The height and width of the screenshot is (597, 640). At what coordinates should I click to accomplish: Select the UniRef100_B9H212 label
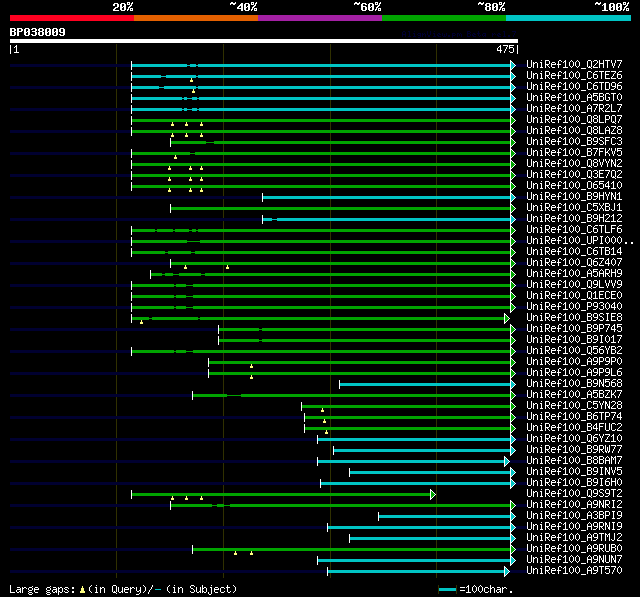pos(574,219)
